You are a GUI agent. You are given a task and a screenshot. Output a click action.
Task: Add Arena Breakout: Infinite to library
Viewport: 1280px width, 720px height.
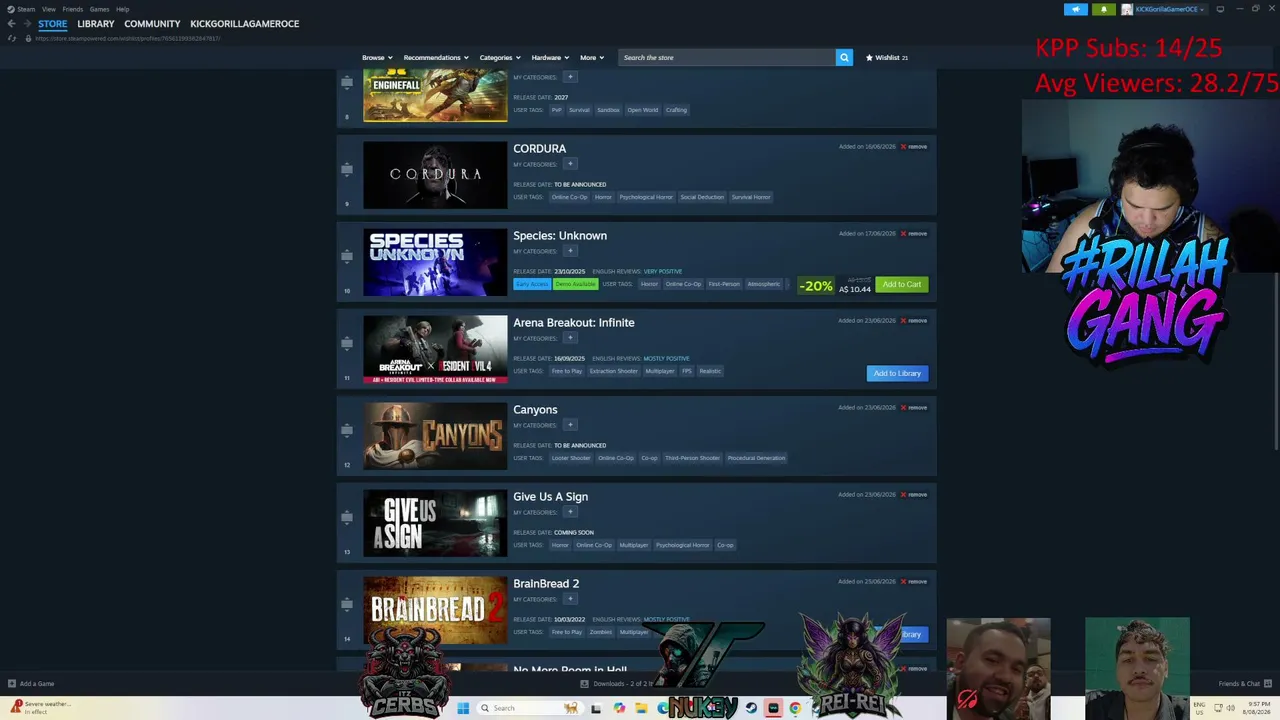(897, 374)
